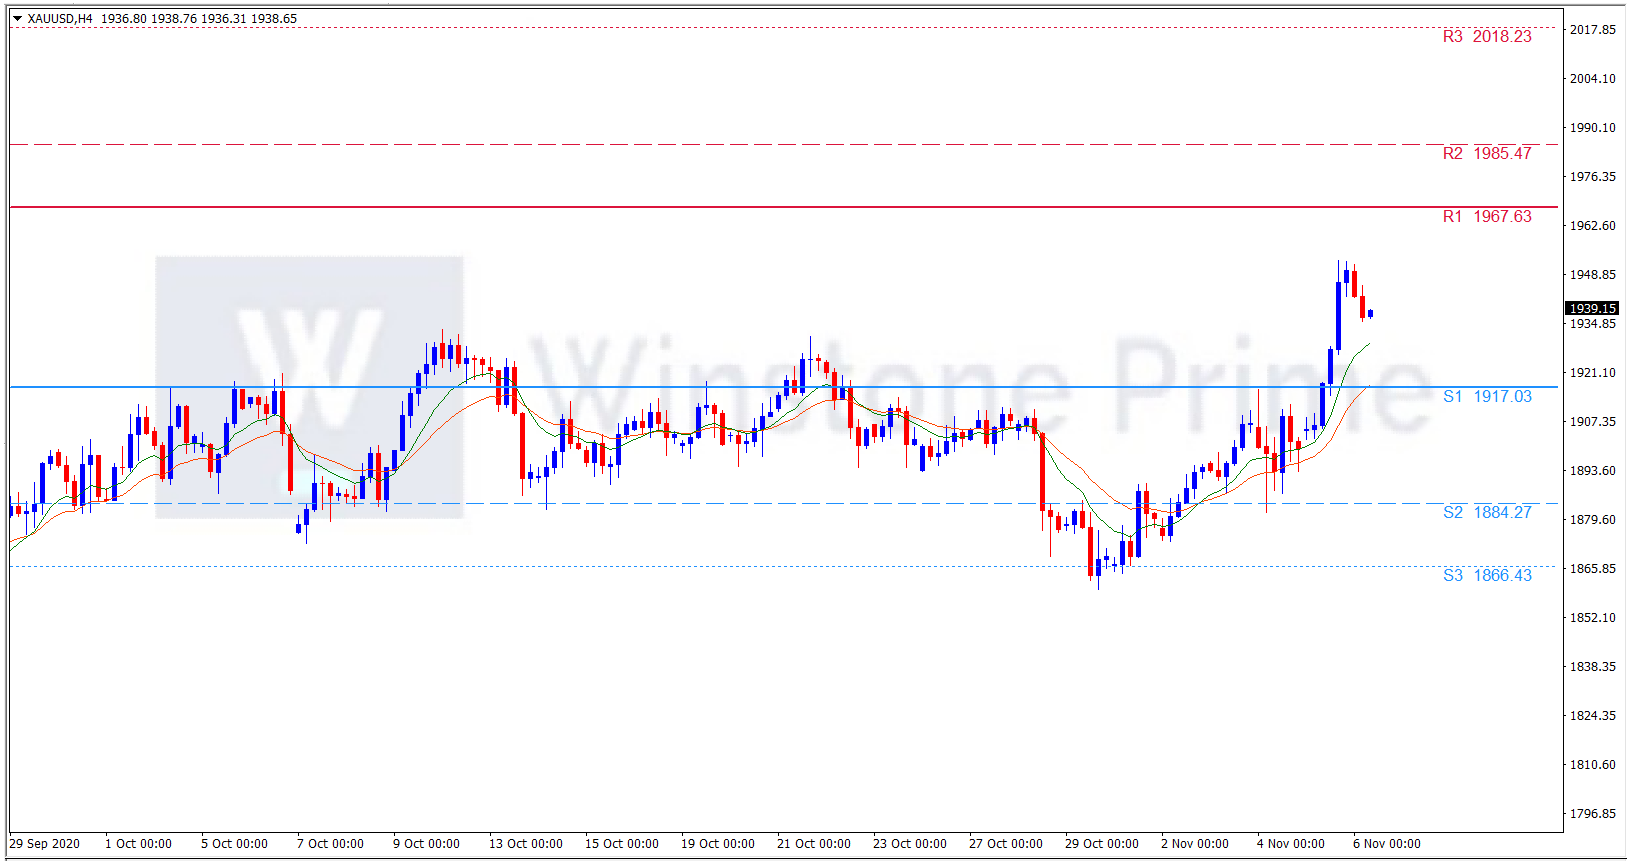The height and width of the screenshot is (865, 1633).
Task: Click the XAUUSD,H4 symbol title text
Action: coord(60,19)
